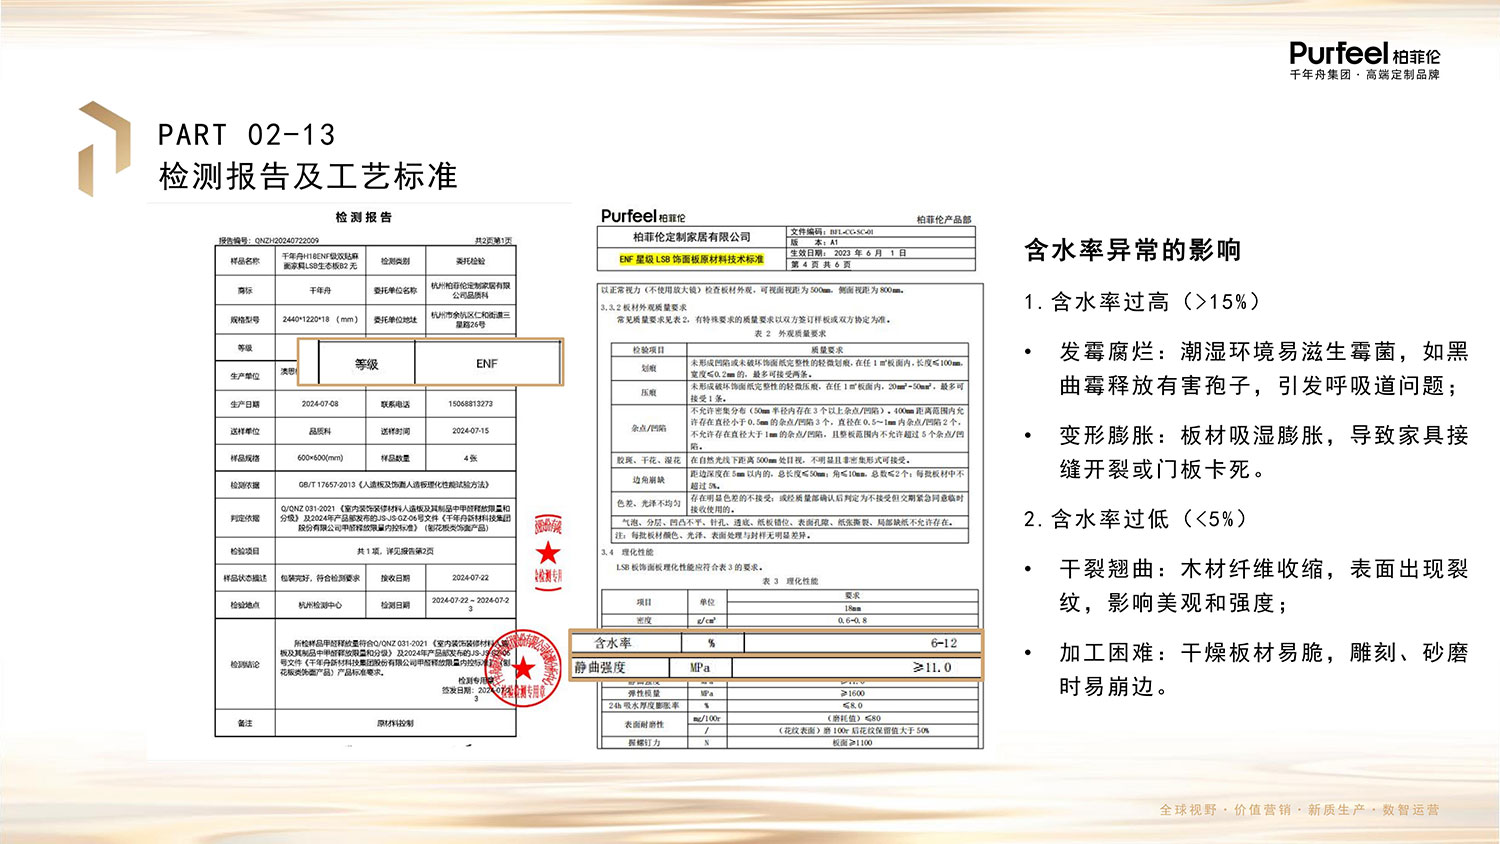Click production date 2024-07-08
Image resolution: width=1500 pixels, height=844 pixels.
320,404
